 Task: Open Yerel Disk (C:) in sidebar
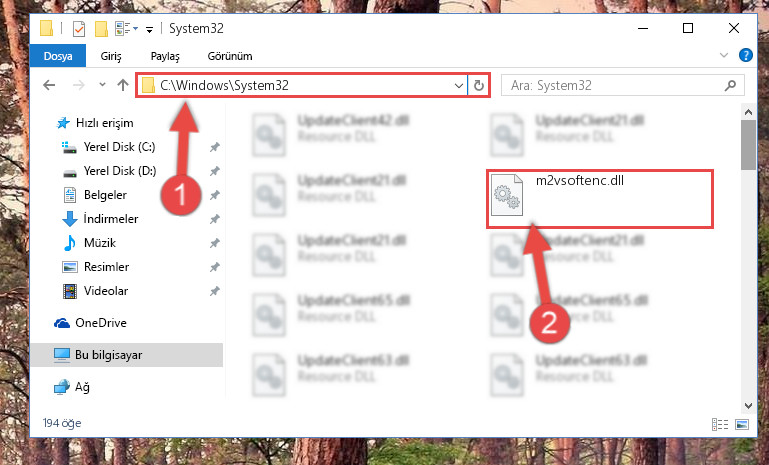tap(119, 147)
